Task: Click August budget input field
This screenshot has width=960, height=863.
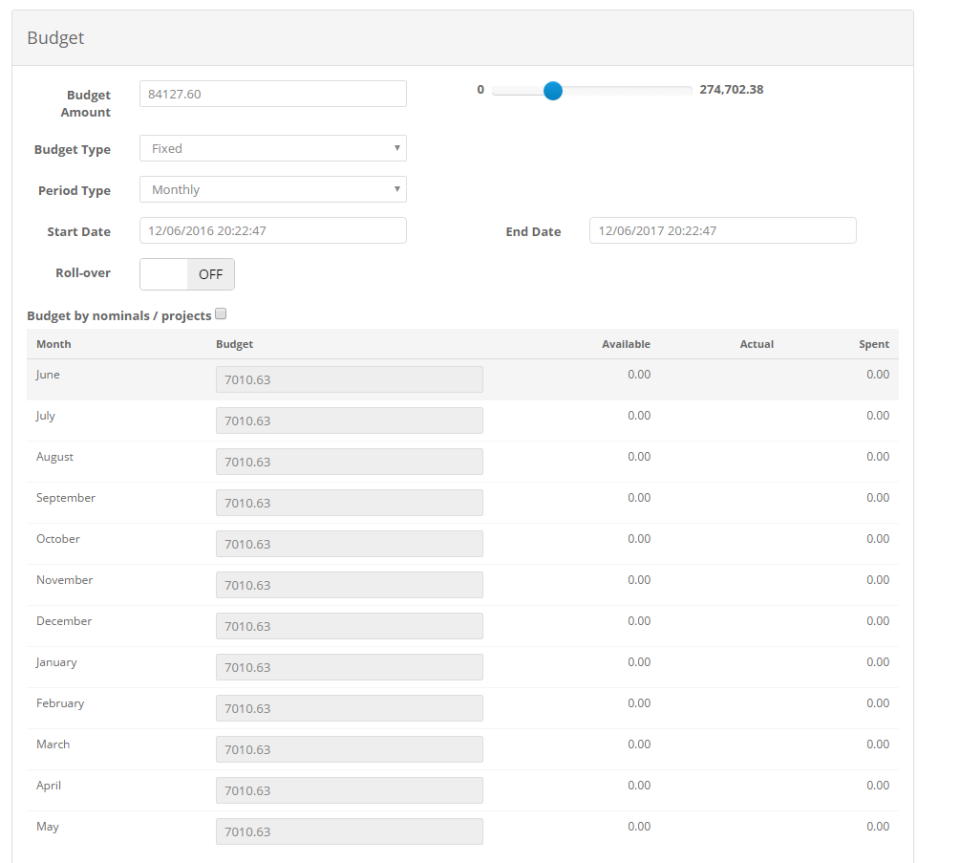Action: pos(349,461)
